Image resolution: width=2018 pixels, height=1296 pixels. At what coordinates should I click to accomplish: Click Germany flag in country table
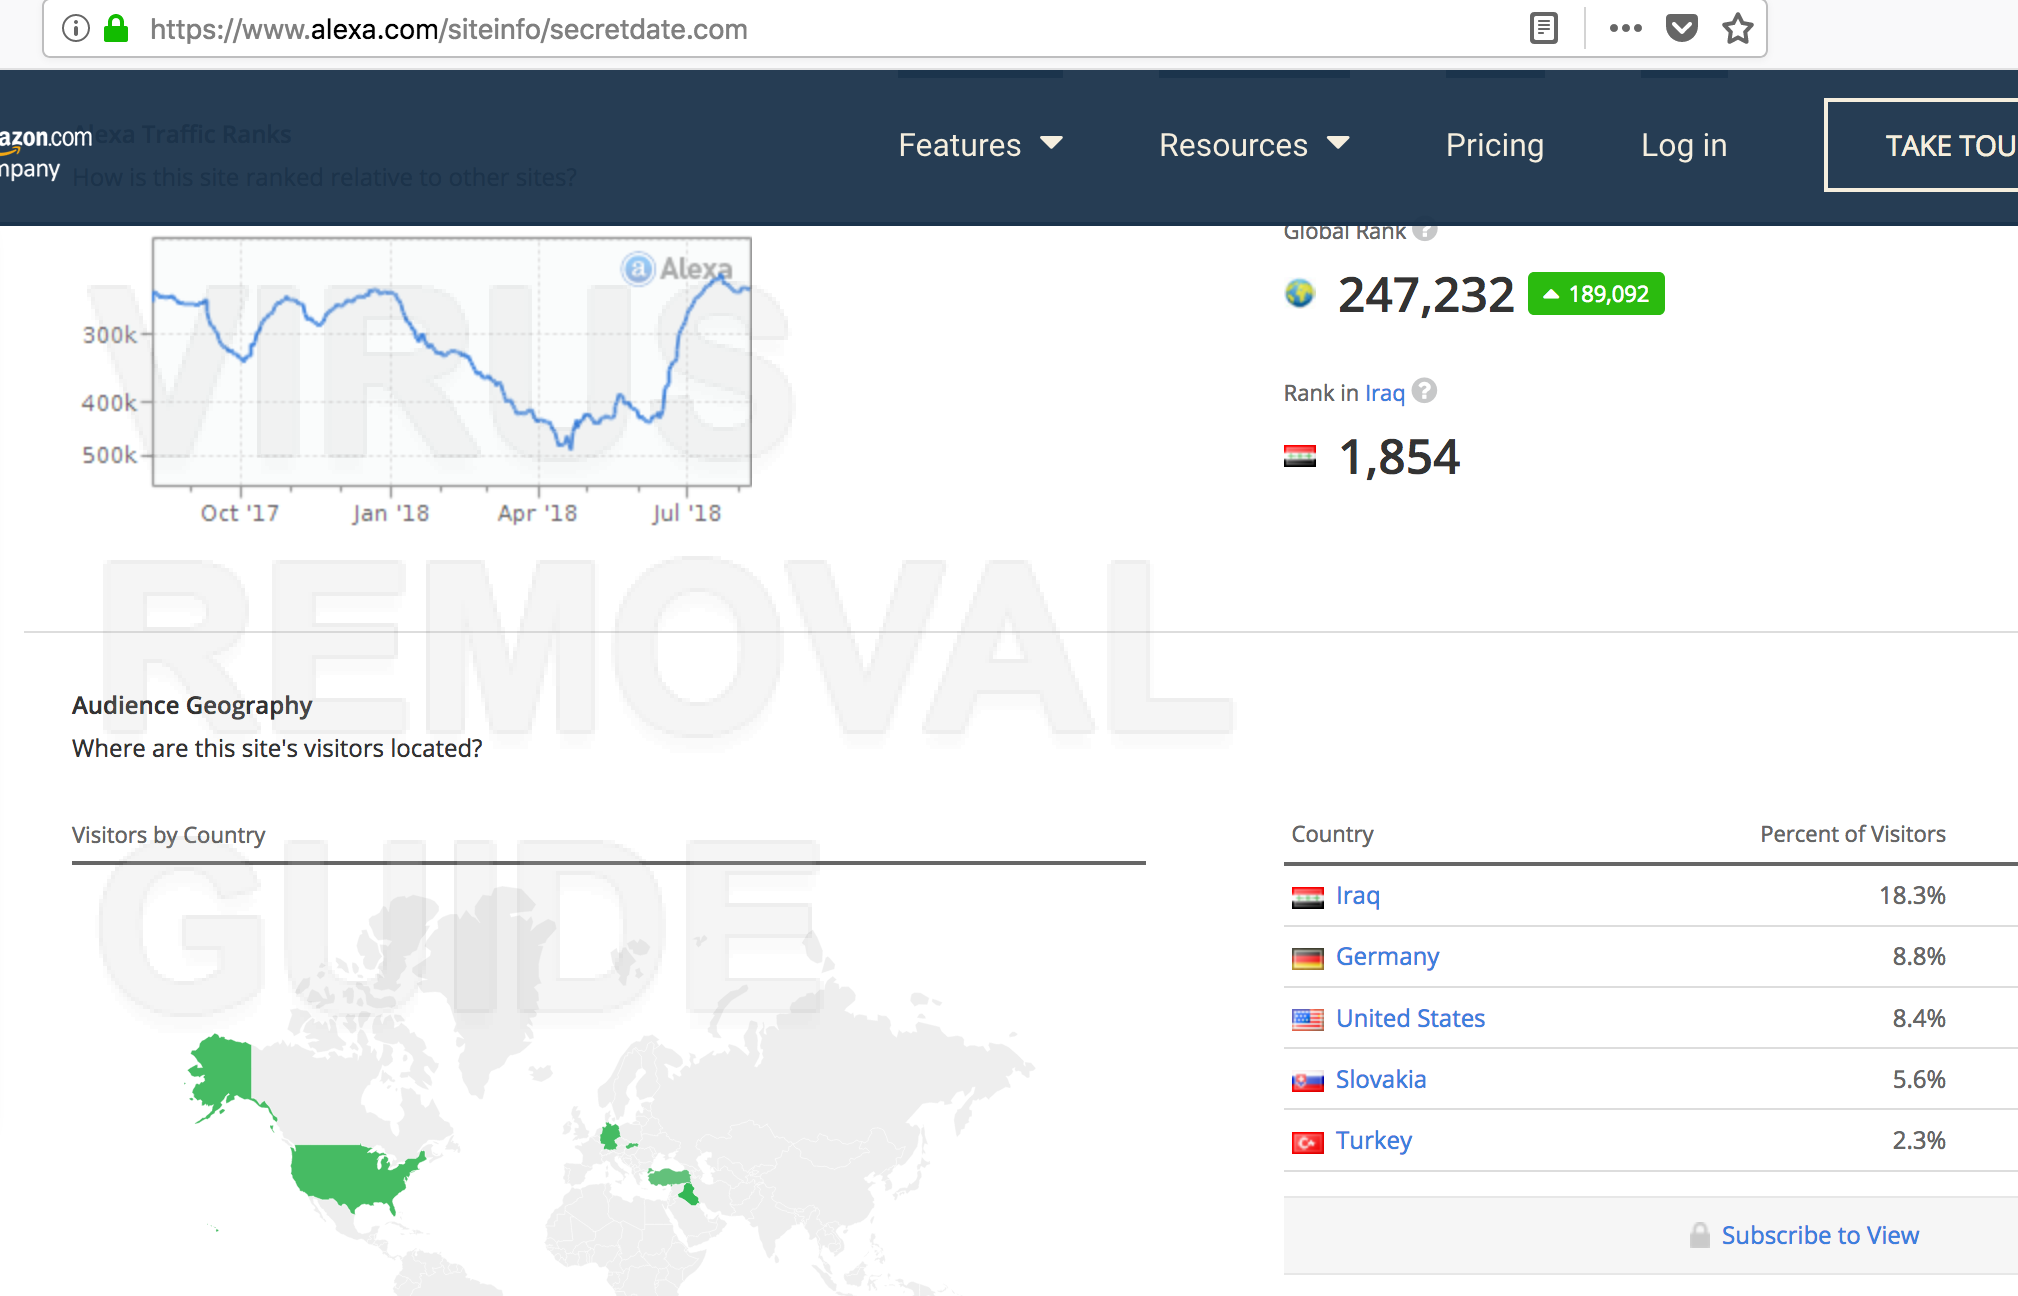(x=1307, y=958)
